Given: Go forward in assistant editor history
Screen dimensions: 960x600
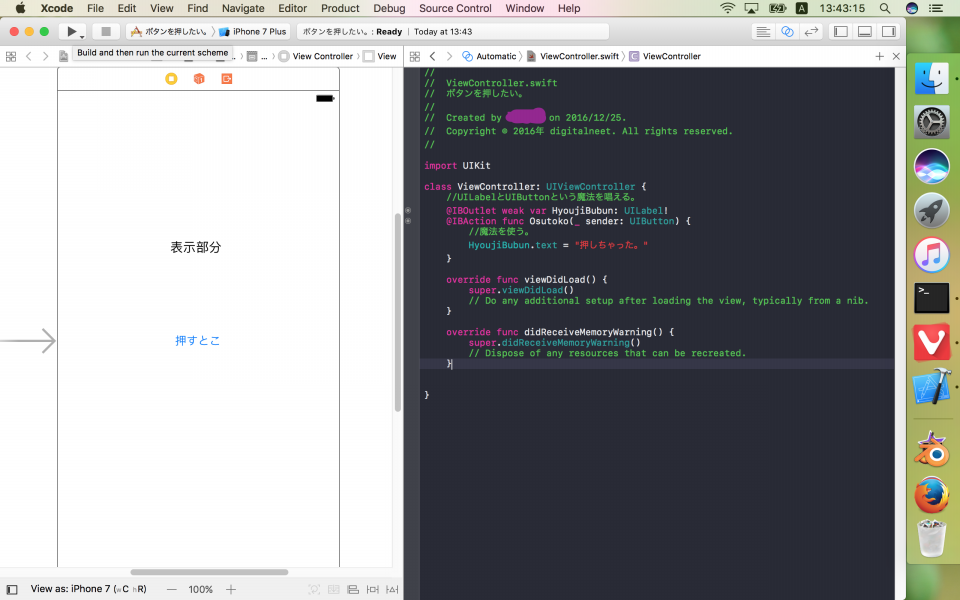Looking at the screenshot, I should click(x=449, y=56).
